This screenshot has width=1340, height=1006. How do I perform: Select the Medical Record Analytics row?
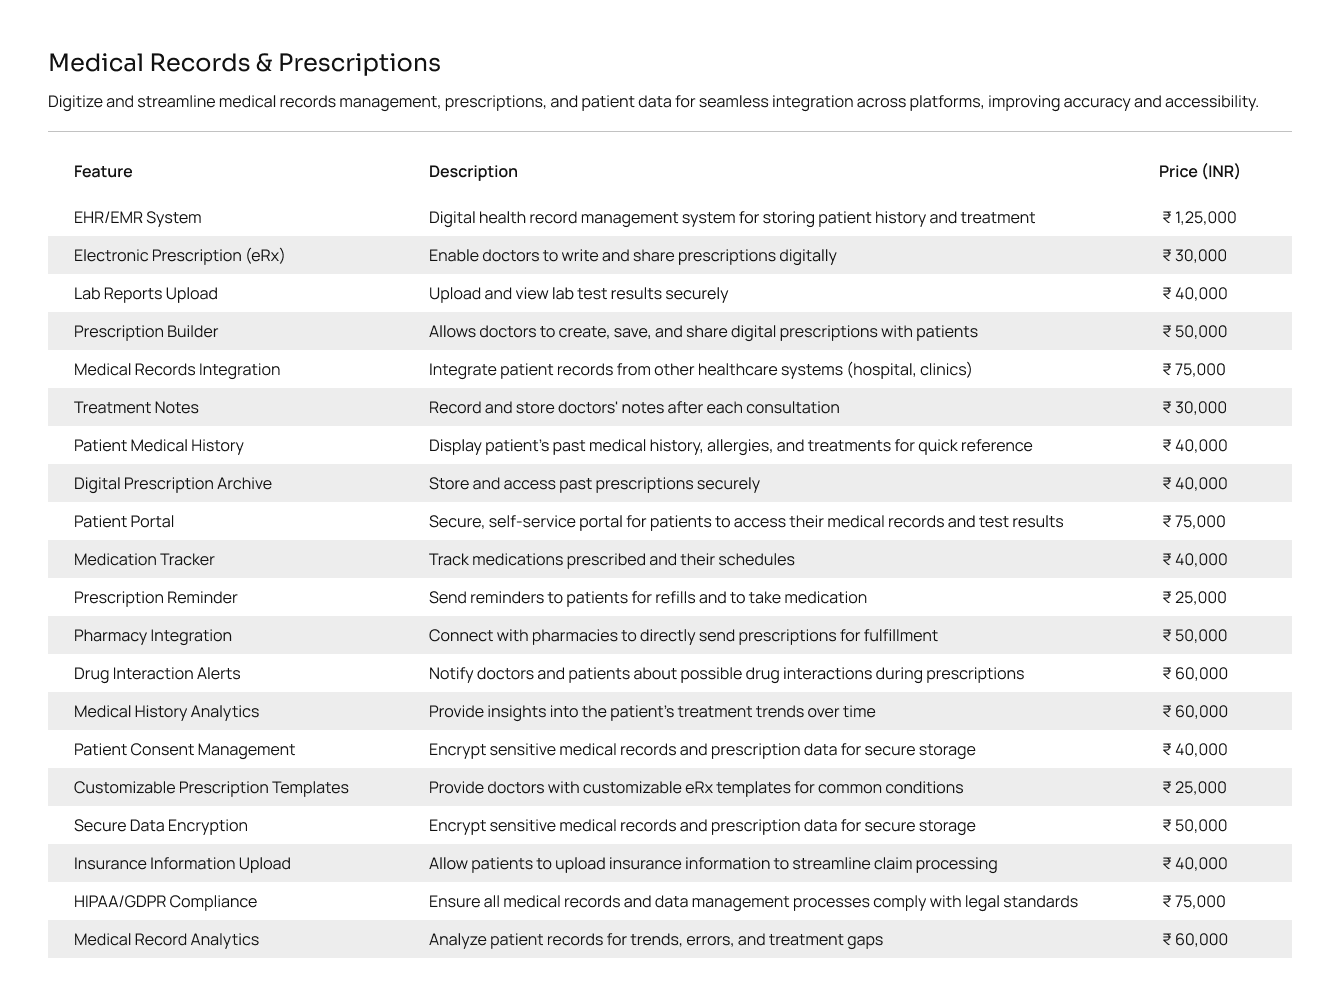[670, 939]
